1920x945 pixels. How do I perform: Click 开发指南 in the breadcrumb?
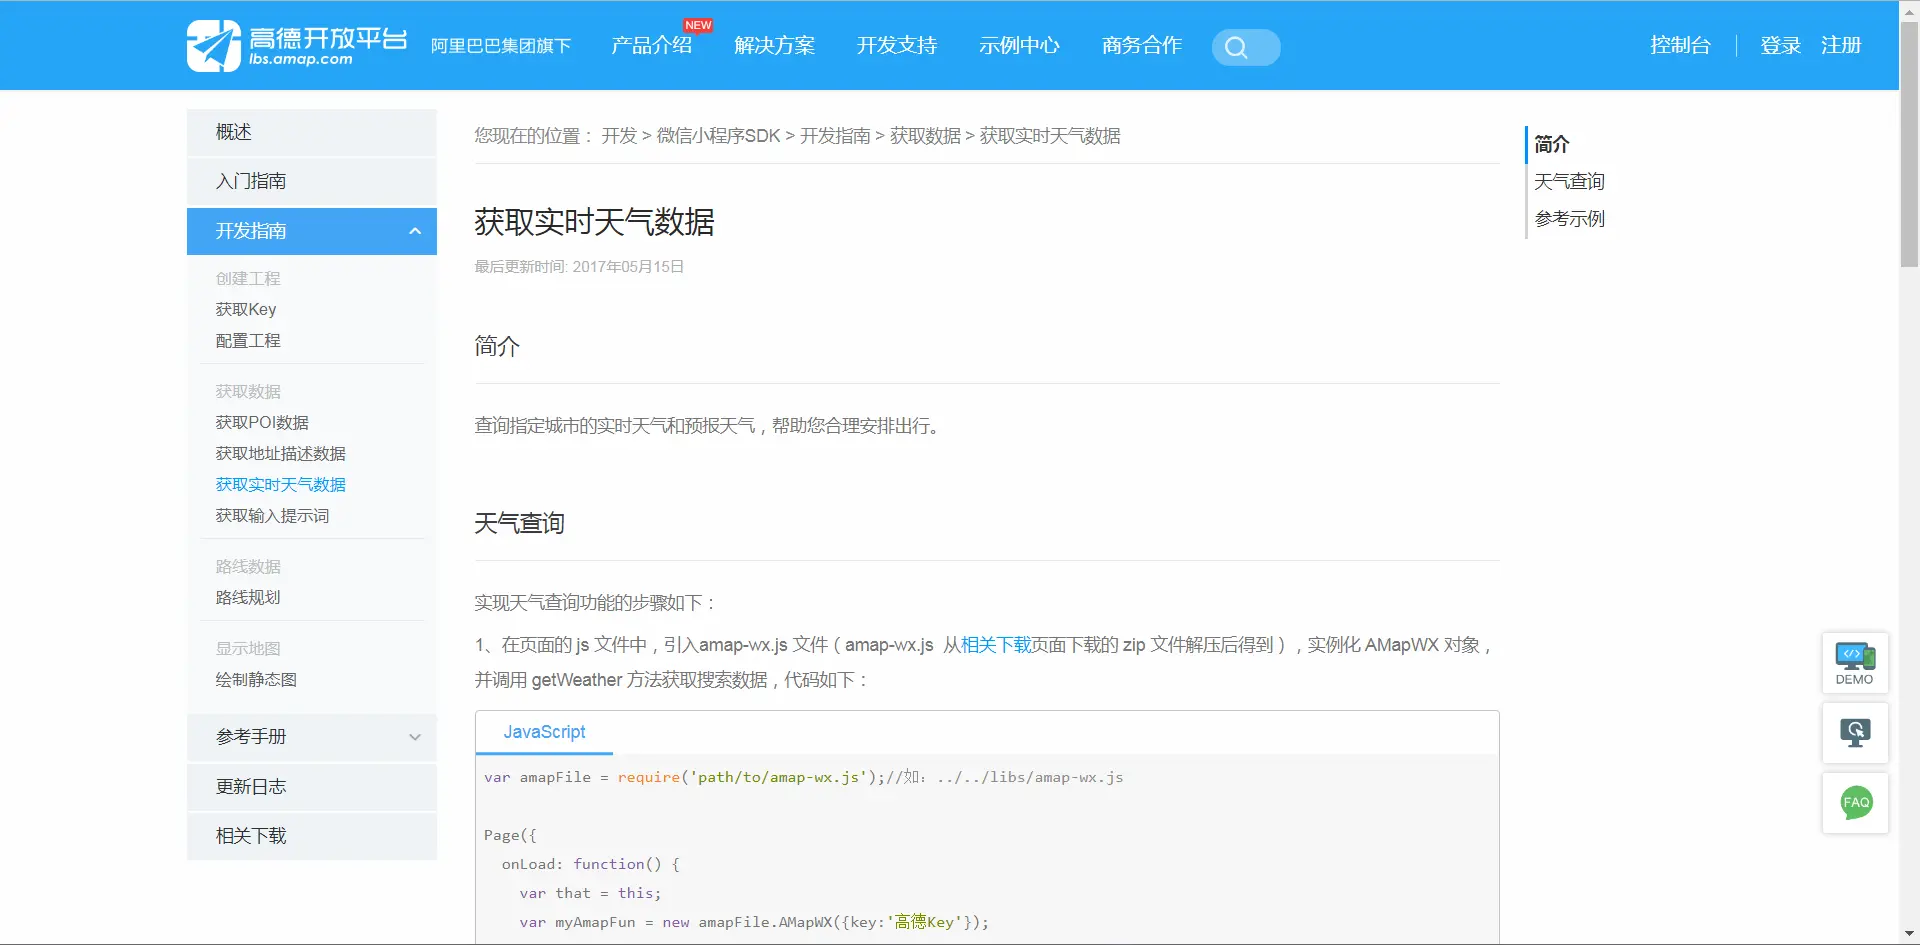click(835, 136)
